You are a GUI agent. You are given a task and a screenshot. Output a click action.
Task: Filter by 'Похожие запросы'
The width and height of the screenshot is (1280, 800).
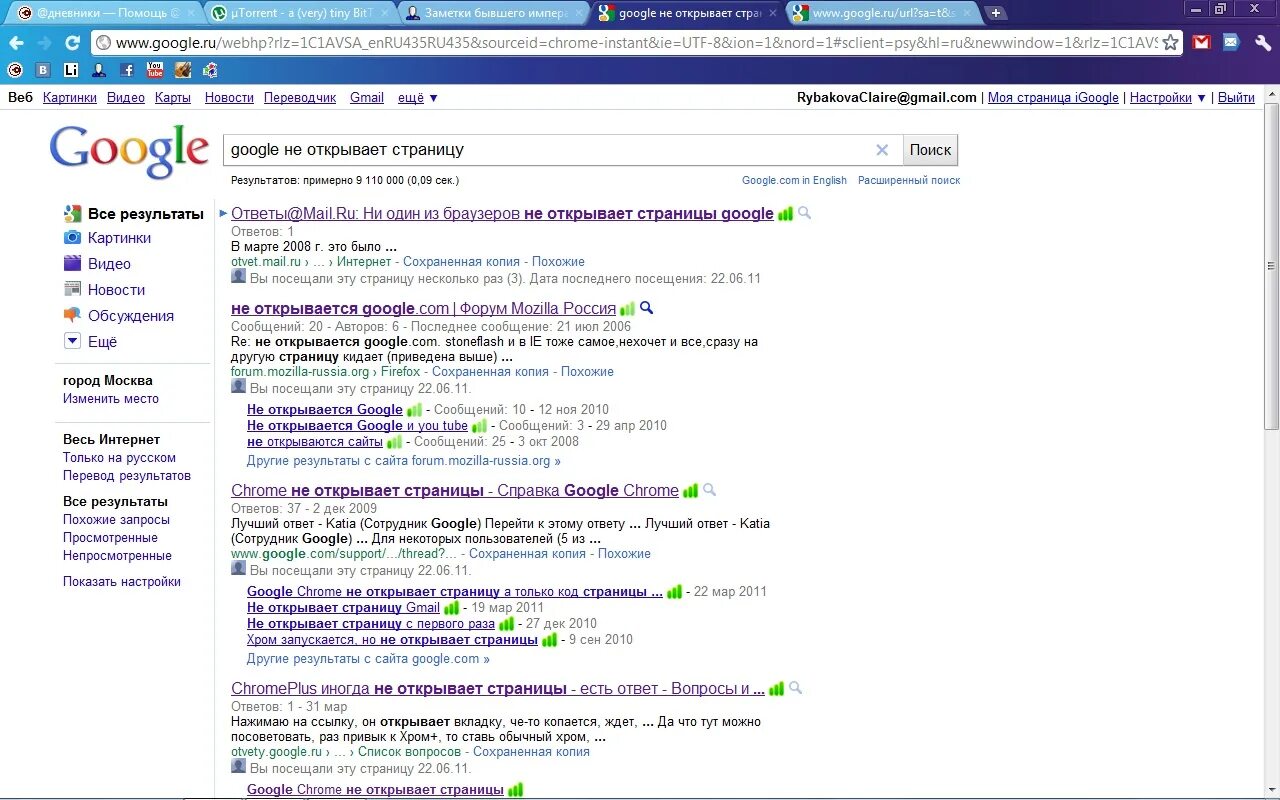click(x=116, y=519)
